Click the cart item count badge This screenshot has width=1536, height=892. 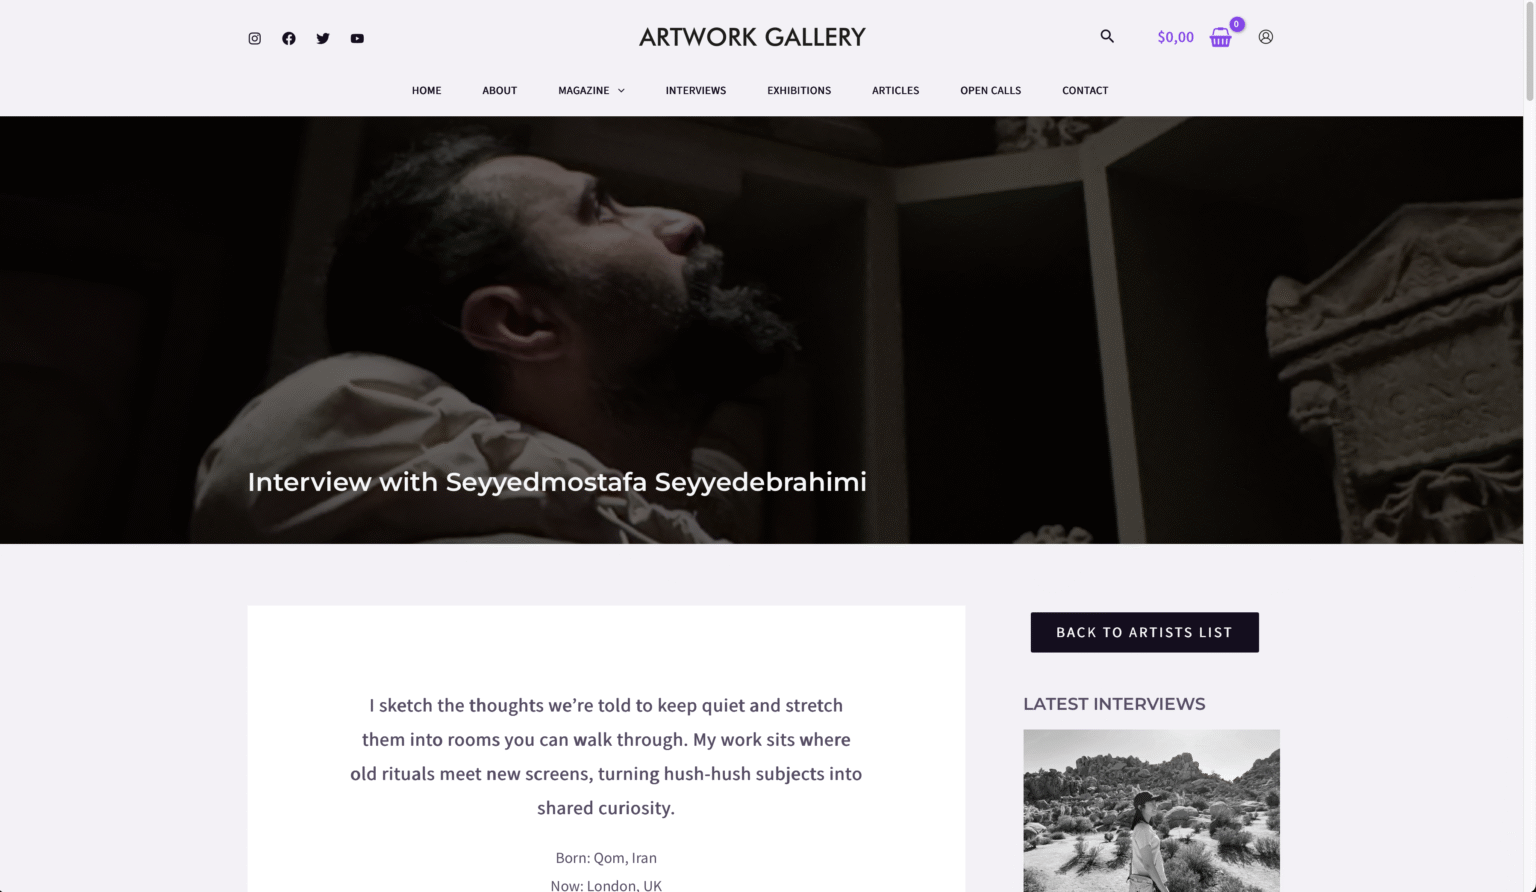pyautogui.click(x=1237, y=24)
